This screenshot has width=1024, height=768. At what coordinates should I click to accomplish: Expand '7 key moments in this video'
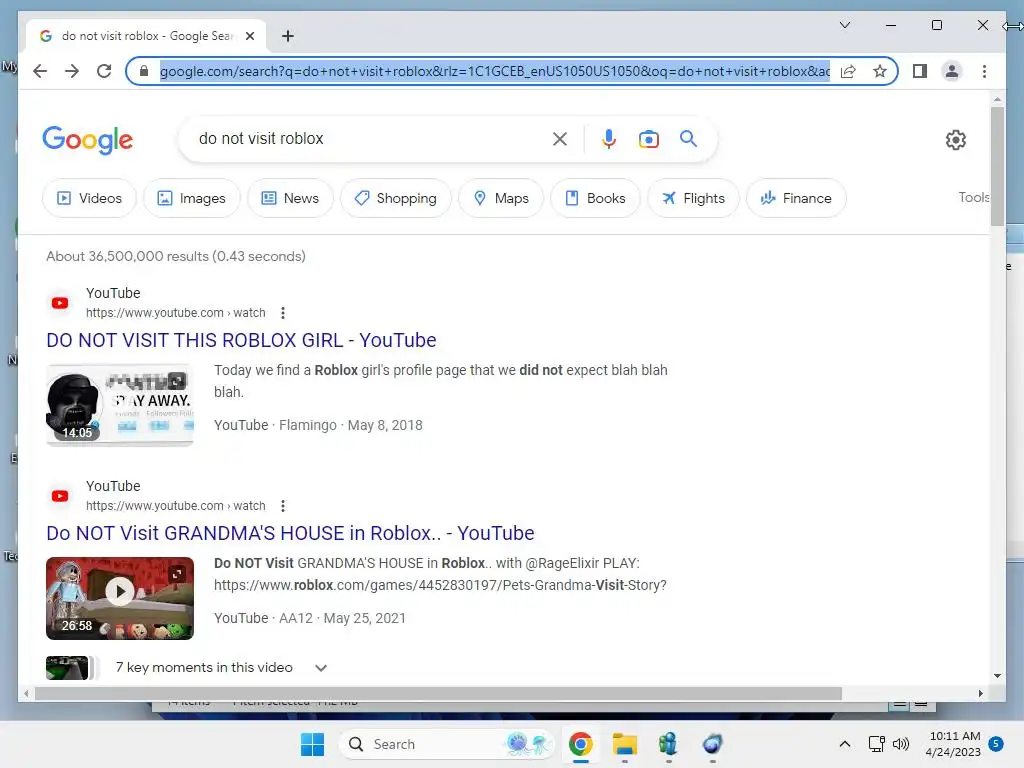click(x=321, y=667)
